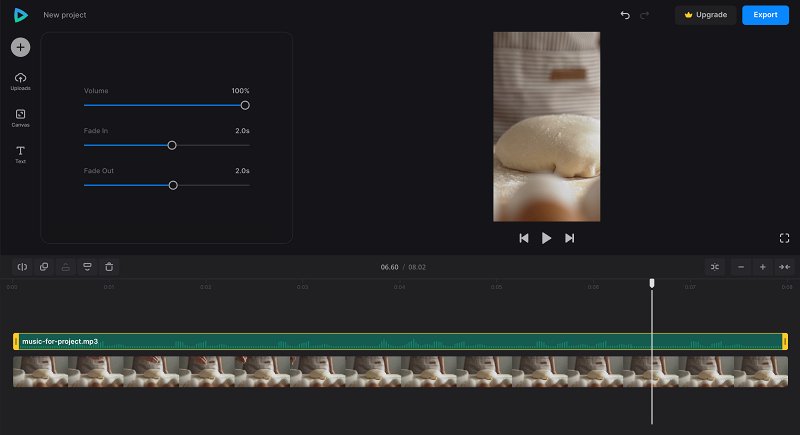
Task: Click the left trim handle of audio clip
Action: pos(16,341)
